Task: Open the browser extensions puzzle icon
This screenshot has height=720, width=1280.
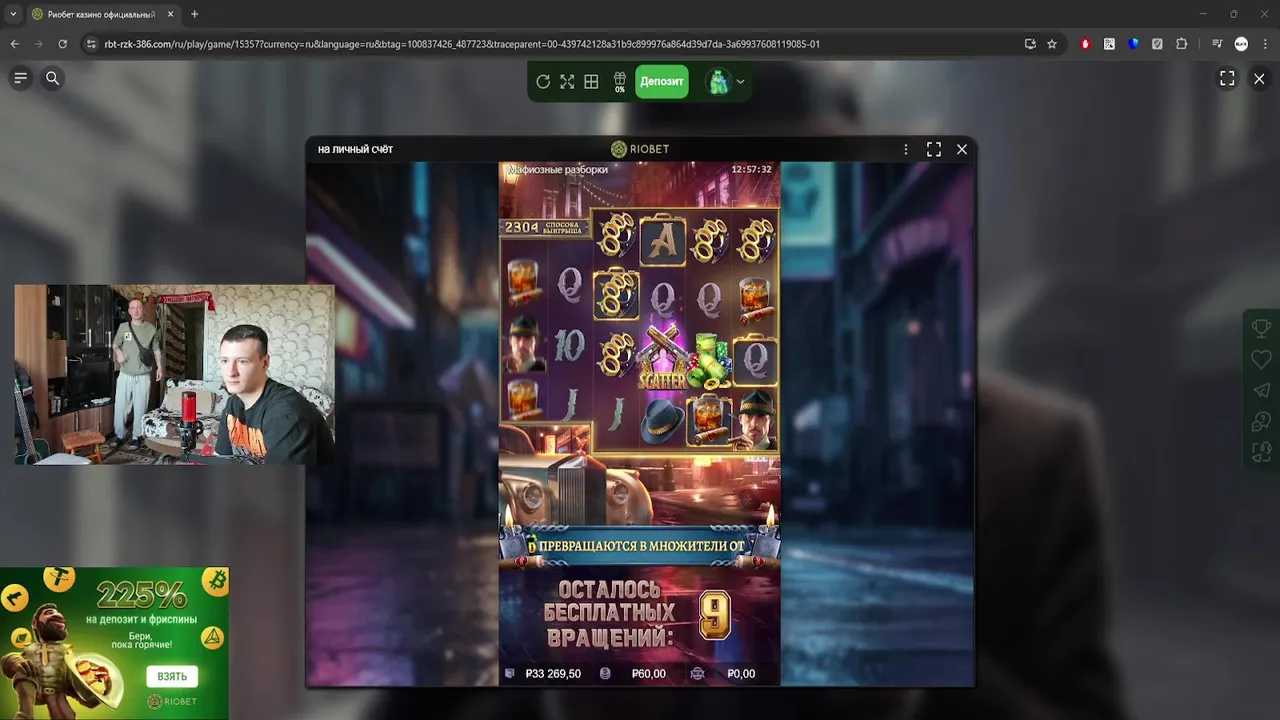Action: coord(1181,44)
